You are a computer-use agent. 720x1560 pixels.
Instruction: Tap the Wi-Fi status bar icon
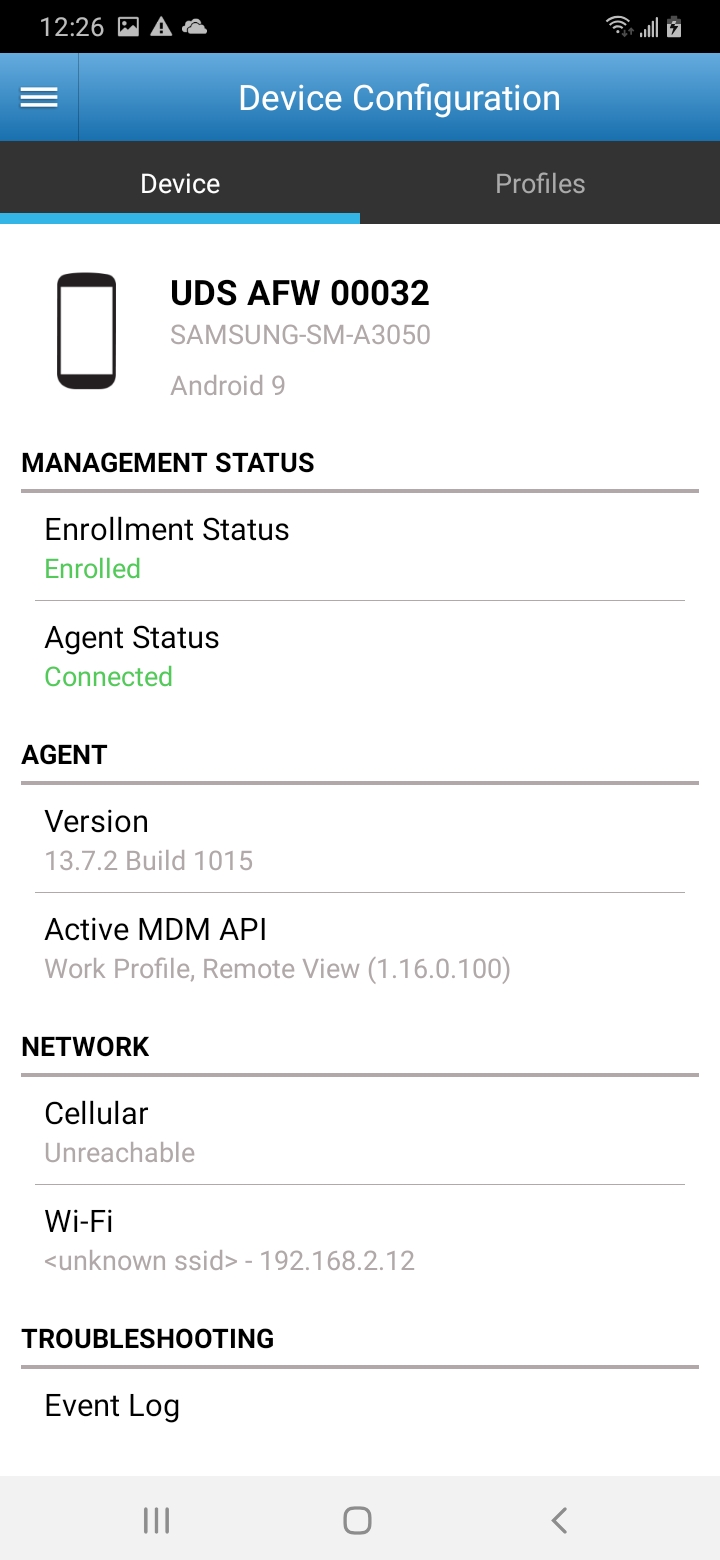pos(619,27)
